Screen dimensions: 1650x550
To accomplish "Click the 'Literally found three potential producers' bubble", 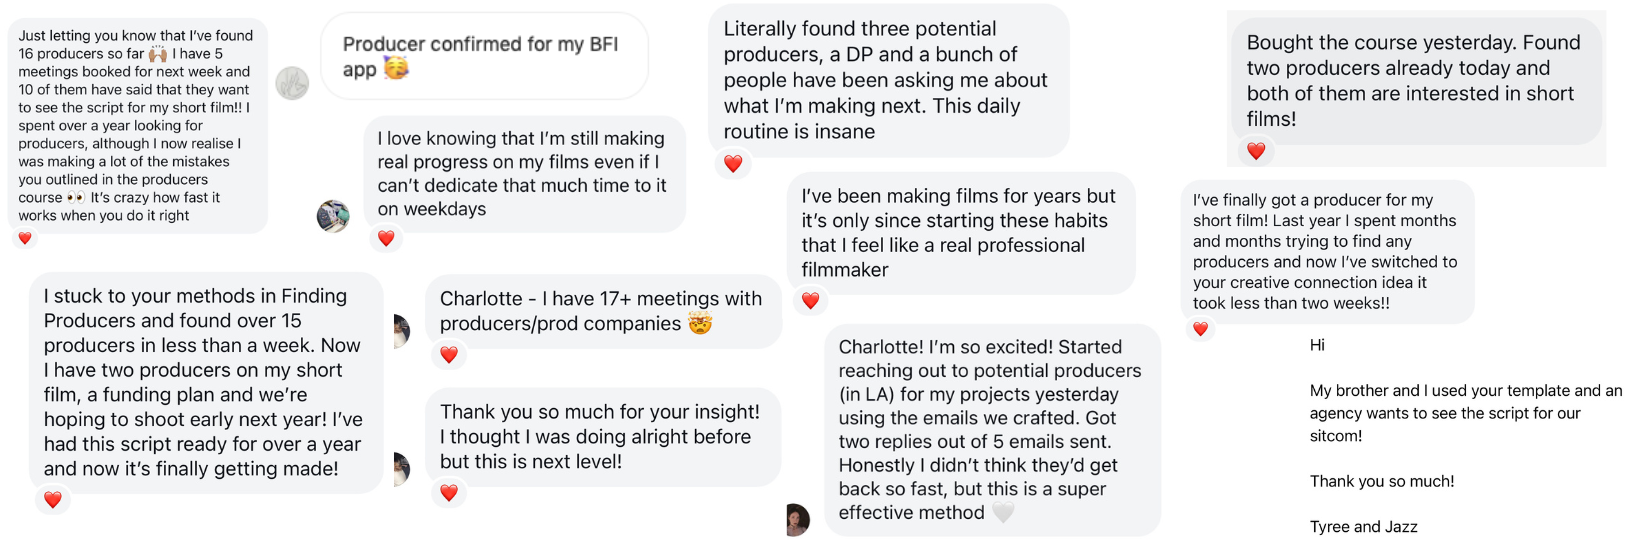I will (x=888, y=80).
